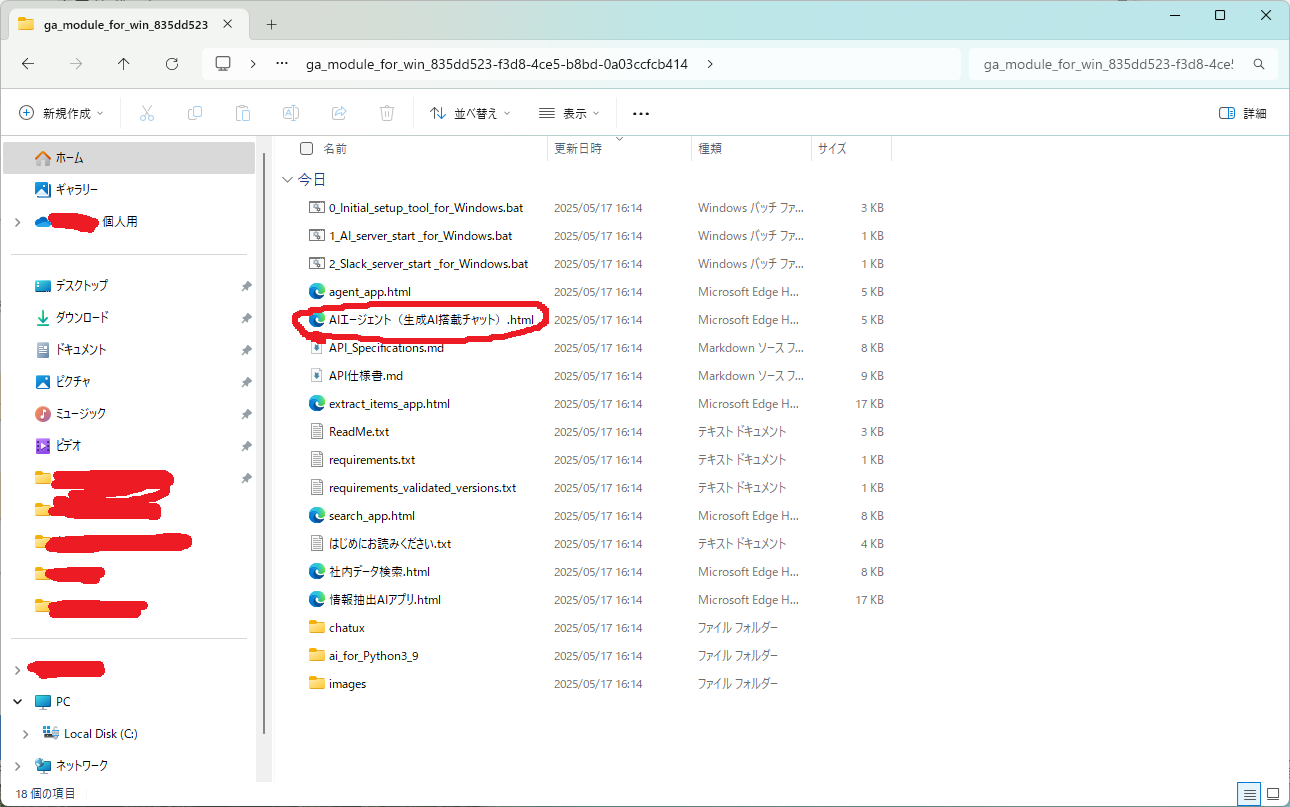Go back with the left arrow
The image size is (1290, 807).
pyautogui.click(x=28, y=63)
